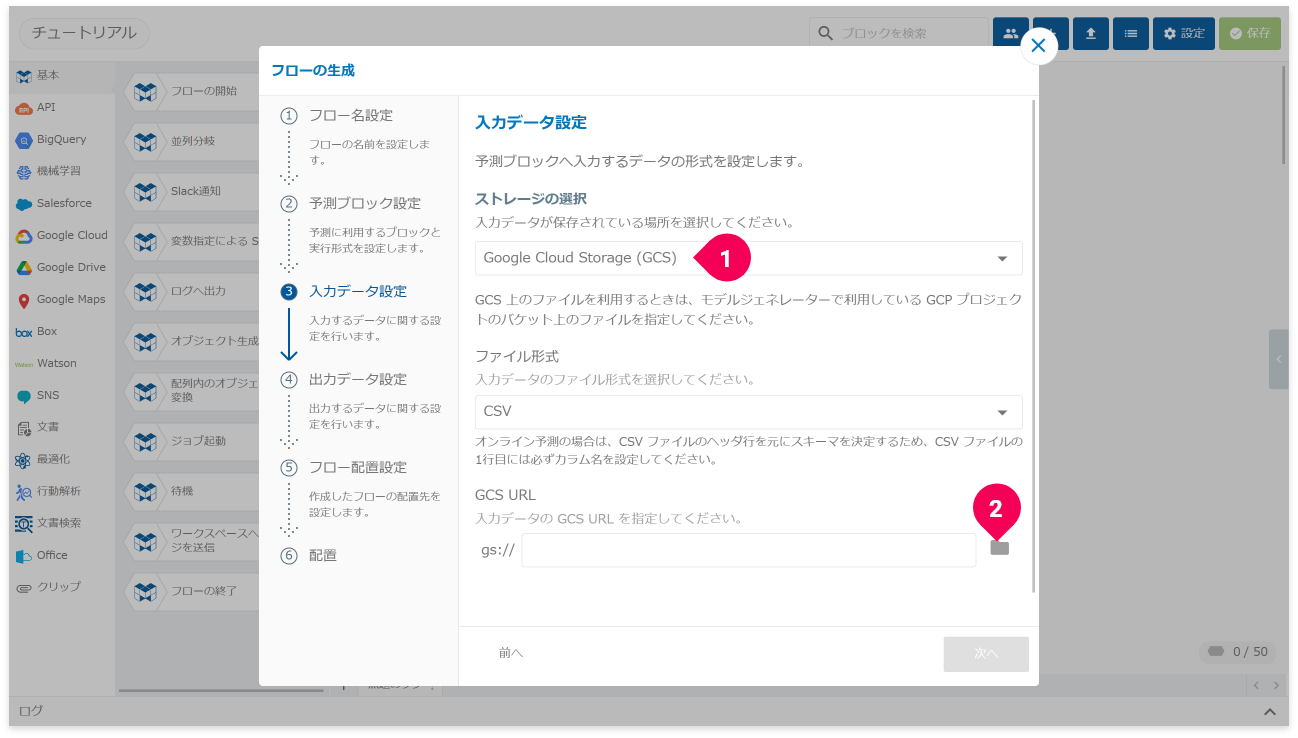Pick the ログへ出力 block
Viewport: 1298px width, 738px height.
pos(192,291)
